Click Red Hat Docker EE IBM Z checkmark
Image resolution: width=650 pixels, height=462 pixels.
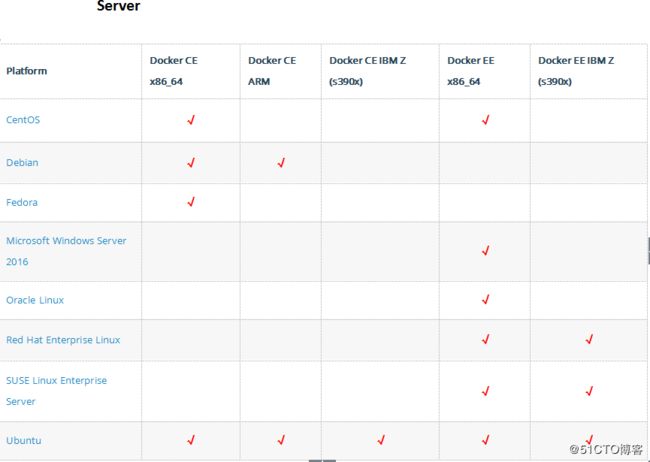(589, 339)
